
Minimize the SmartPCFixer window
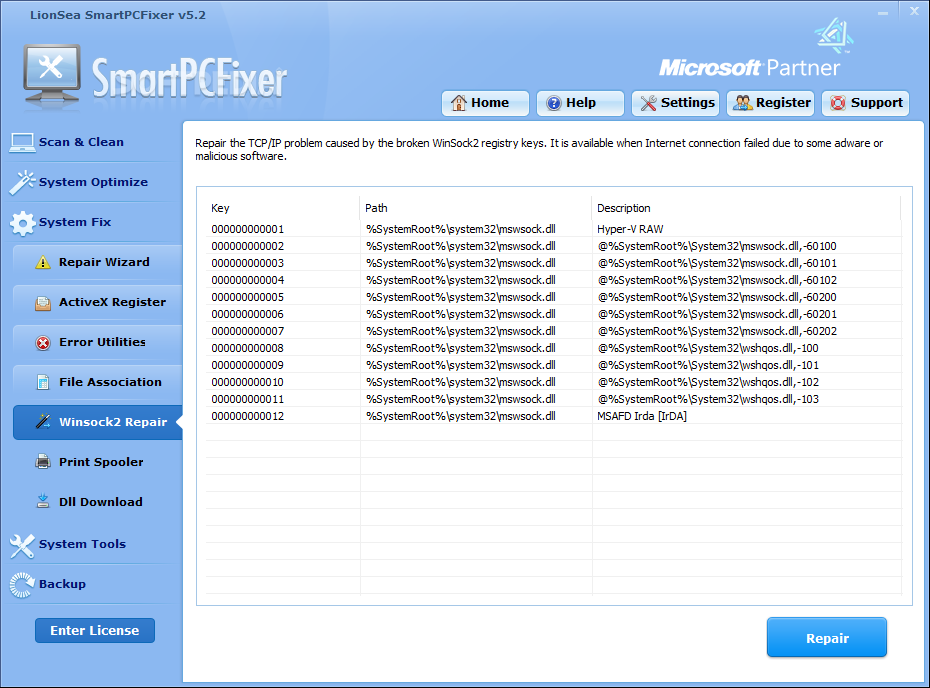(883, 12)
